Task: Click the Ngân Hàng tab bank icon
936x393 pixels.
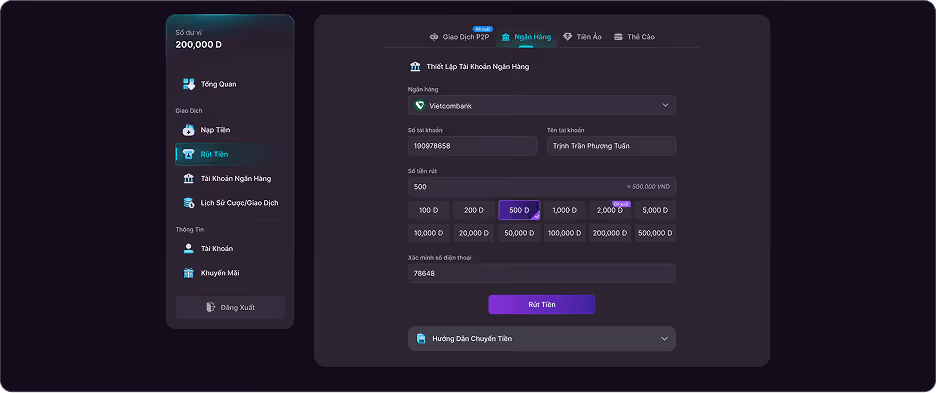Action: [x=506, y=37]
